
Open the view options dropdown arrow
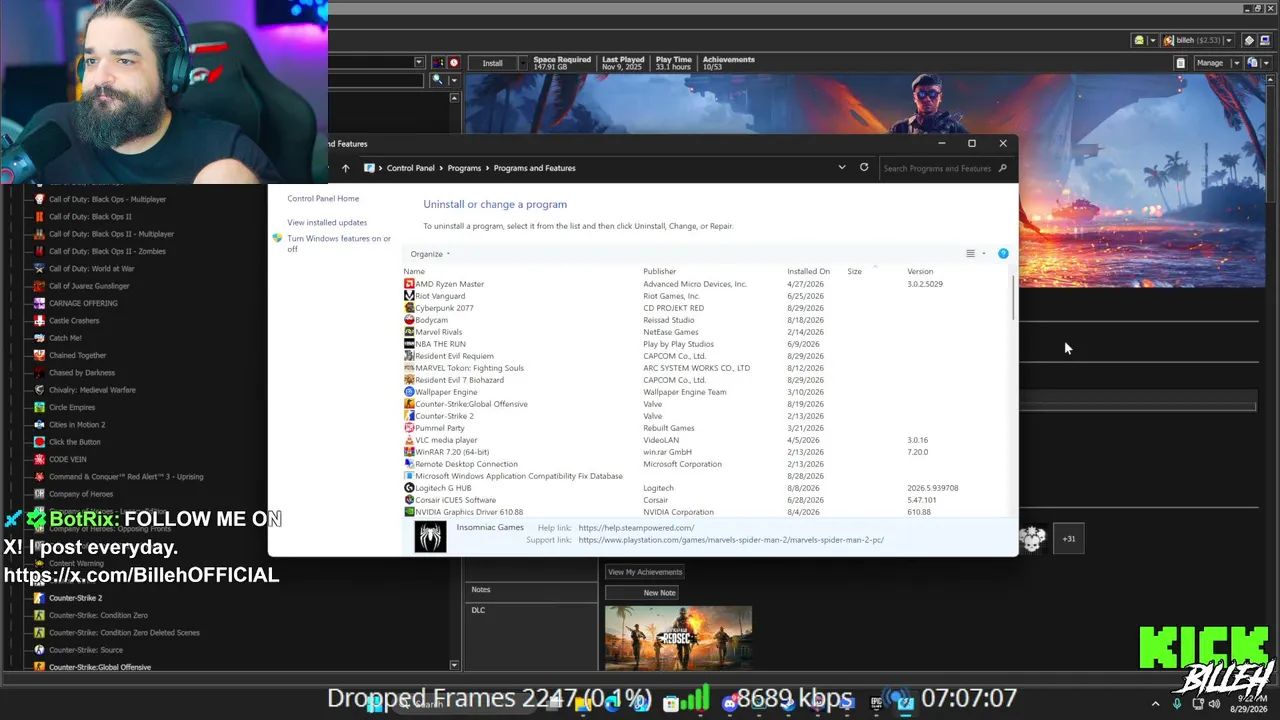point(984,254)
